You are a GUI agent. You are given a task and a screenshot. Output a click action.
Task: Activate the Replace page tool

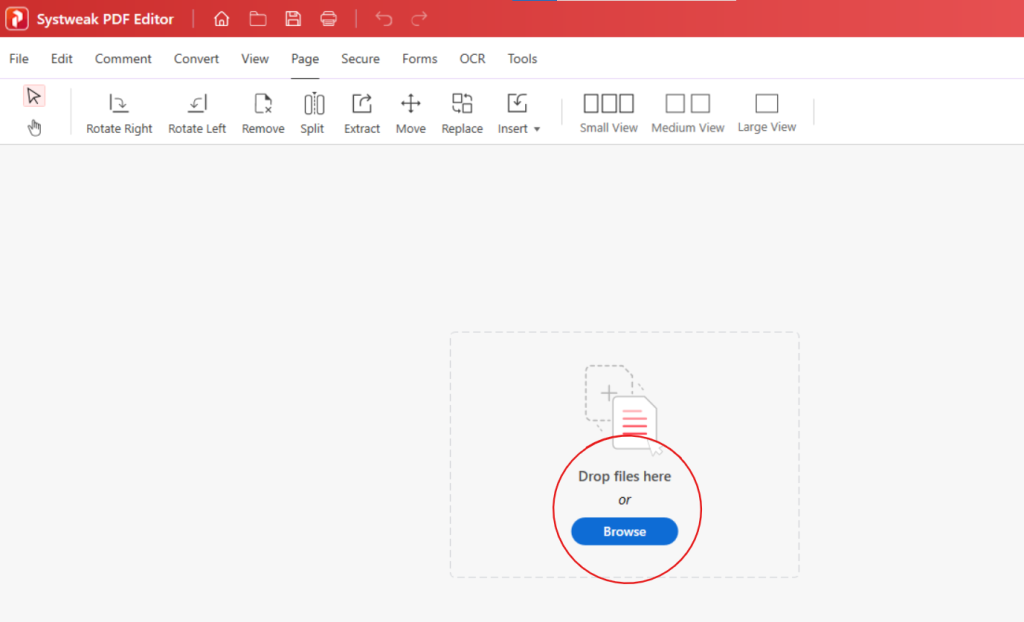coord(461,110)
